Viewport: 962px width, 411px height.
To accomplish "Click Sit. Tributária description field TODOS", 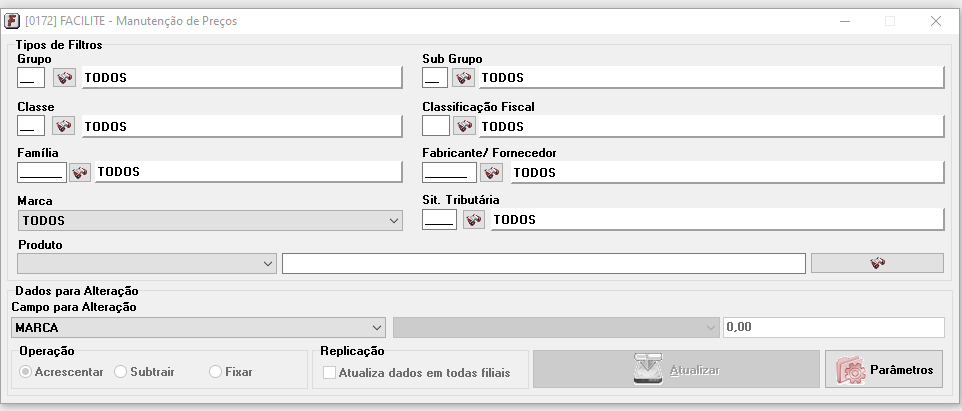I will (x=717, y=220).
